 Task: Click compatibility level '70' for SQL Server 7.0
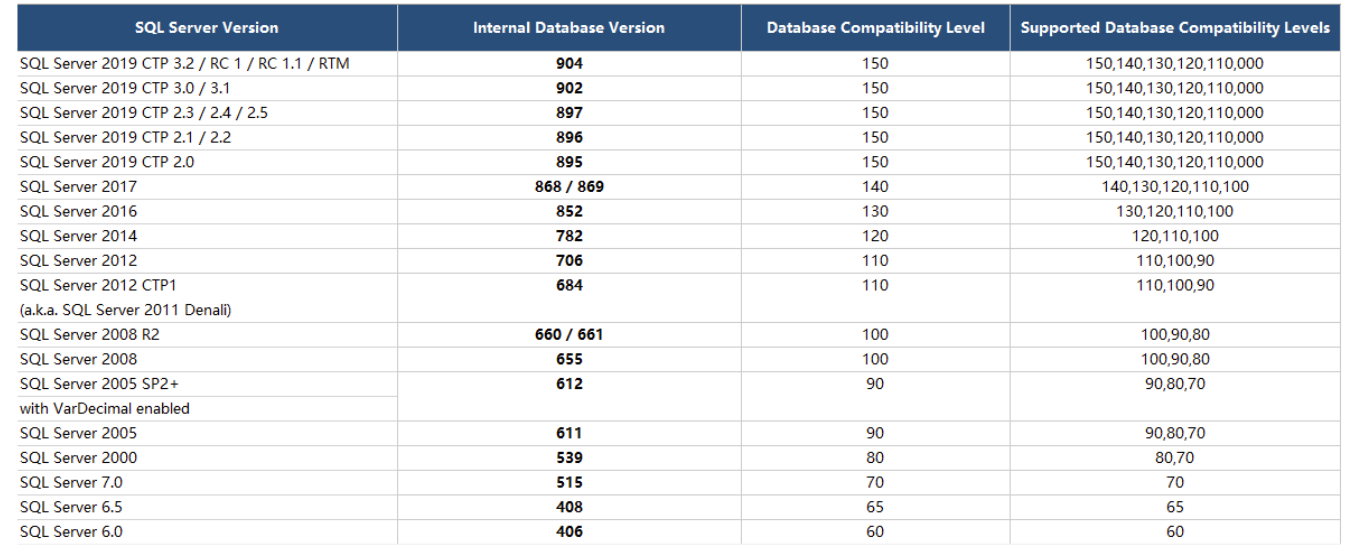(x=875, y=482)
